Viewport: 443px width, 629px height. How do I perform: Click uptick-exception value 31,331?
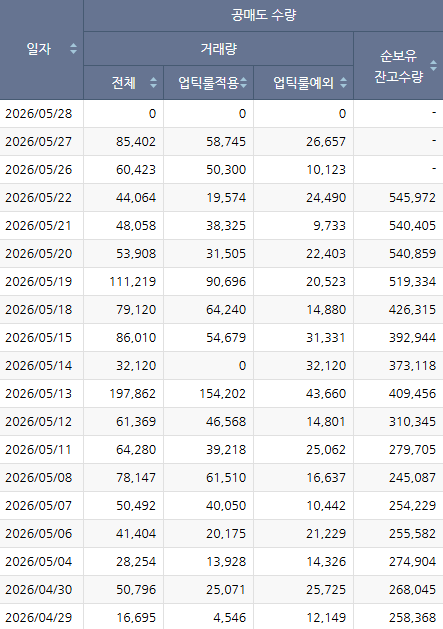[326, 338]
